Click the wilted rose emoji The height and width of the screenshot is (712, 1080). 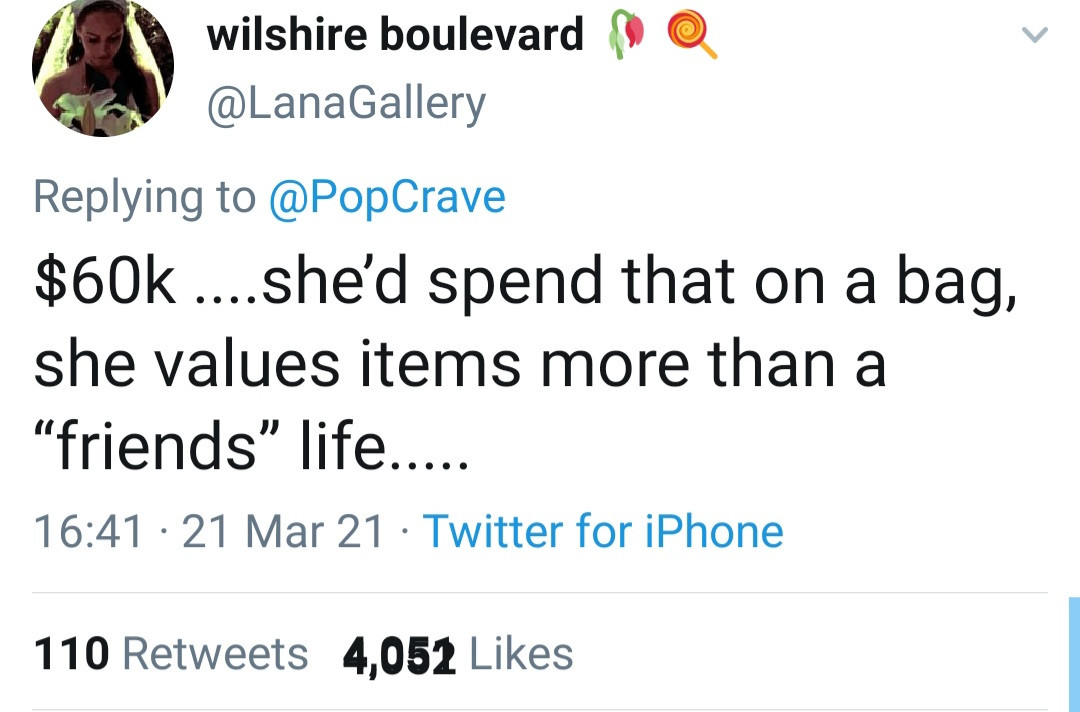626,34
